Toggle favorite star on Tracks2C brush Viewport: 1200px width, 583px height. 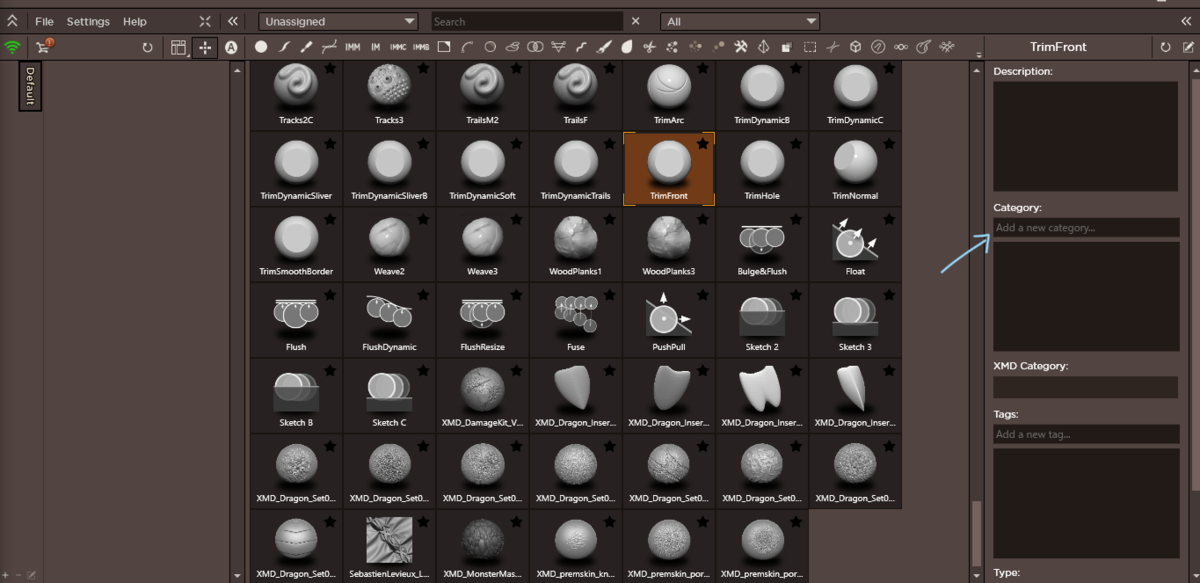coord(330,68)
